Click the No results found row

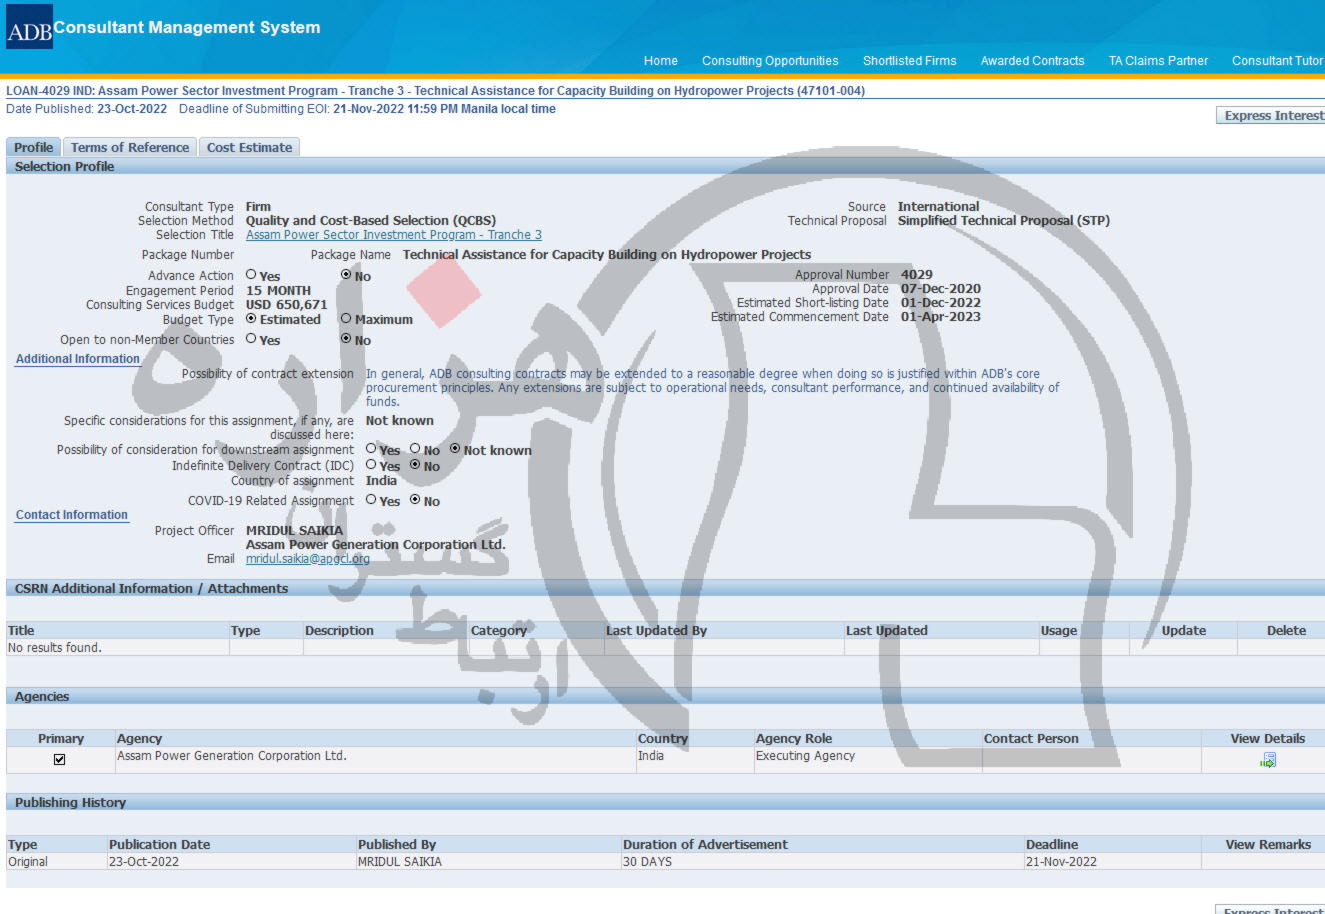coord(55,648)
